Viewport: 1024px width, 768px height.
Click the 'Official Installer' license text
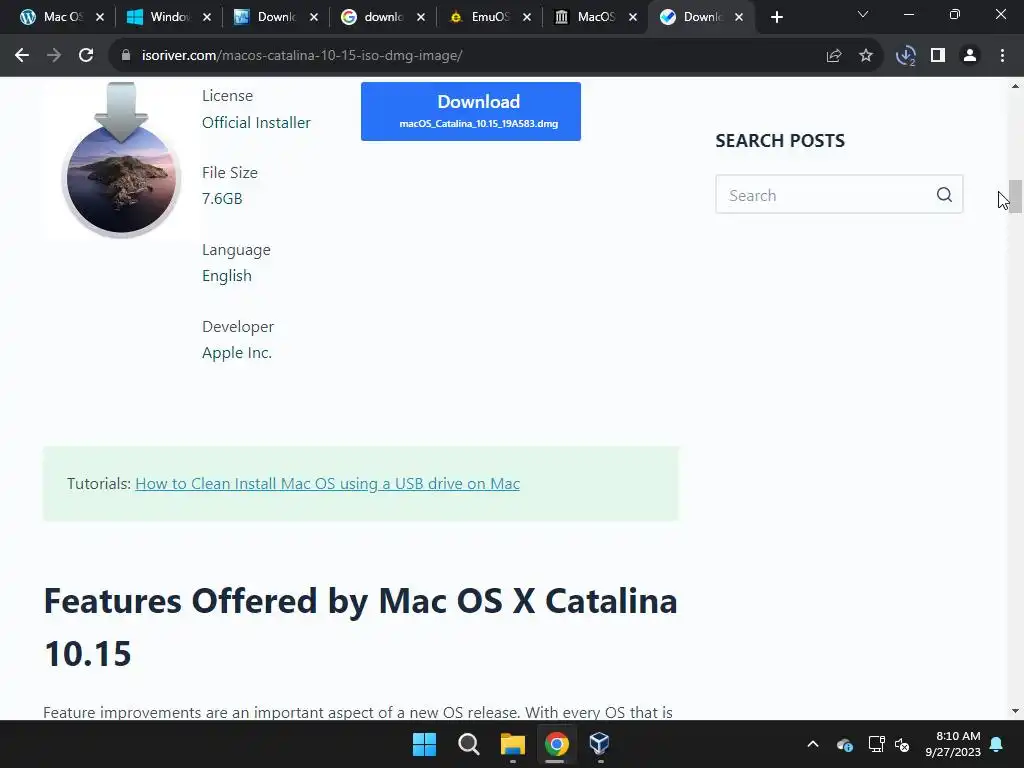pyautogui.click(x=256, y=122)
